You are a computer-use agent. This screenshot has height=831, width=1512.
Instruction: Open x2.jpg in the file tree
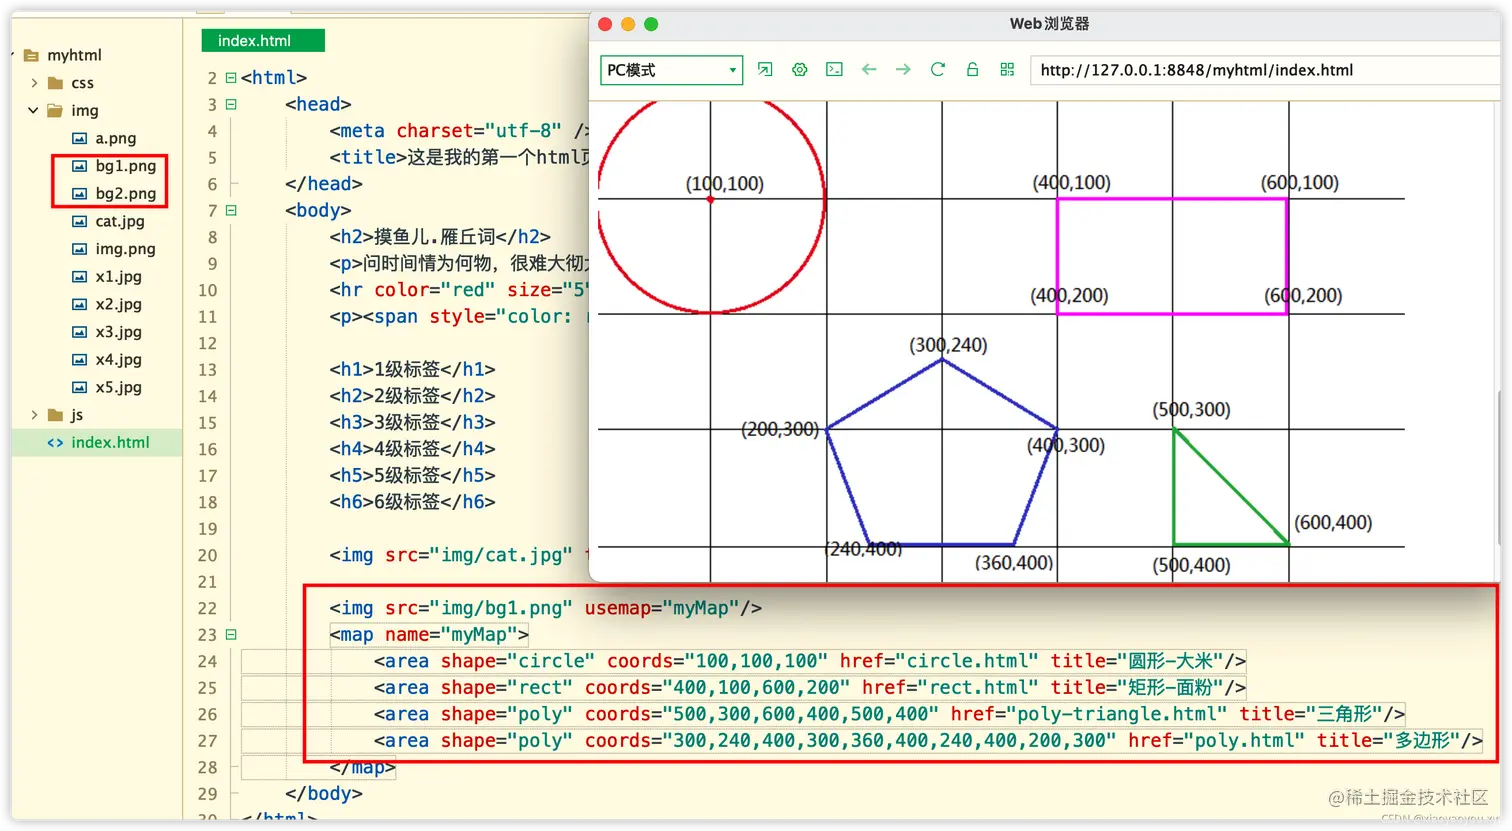[x=118, y=304]
